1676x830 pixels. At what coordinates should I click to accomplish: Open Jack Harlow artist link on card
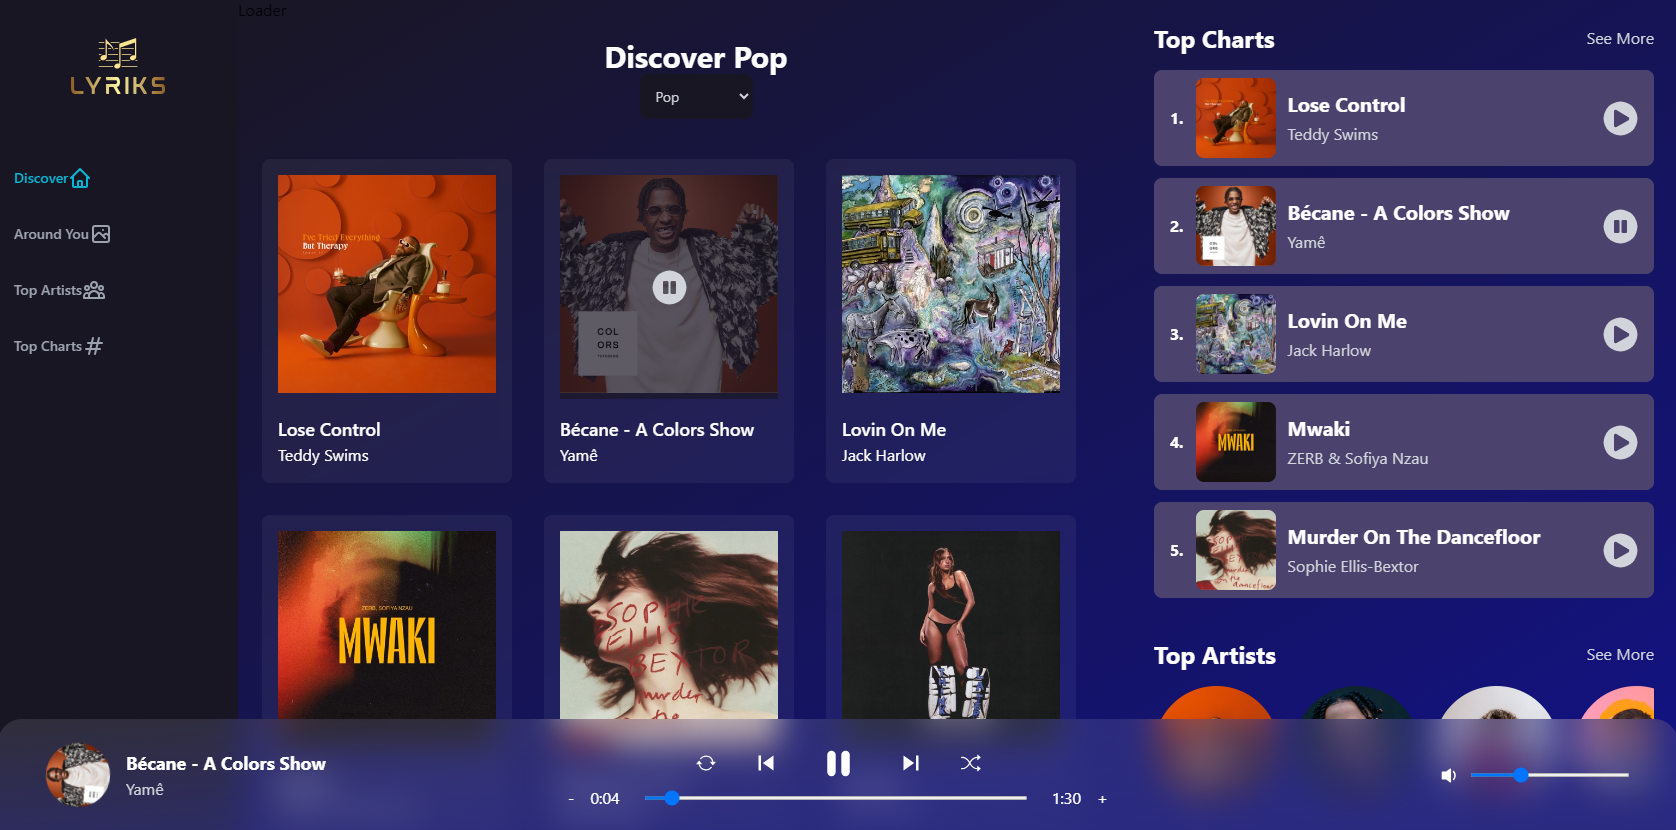click(x=884, y=456)
